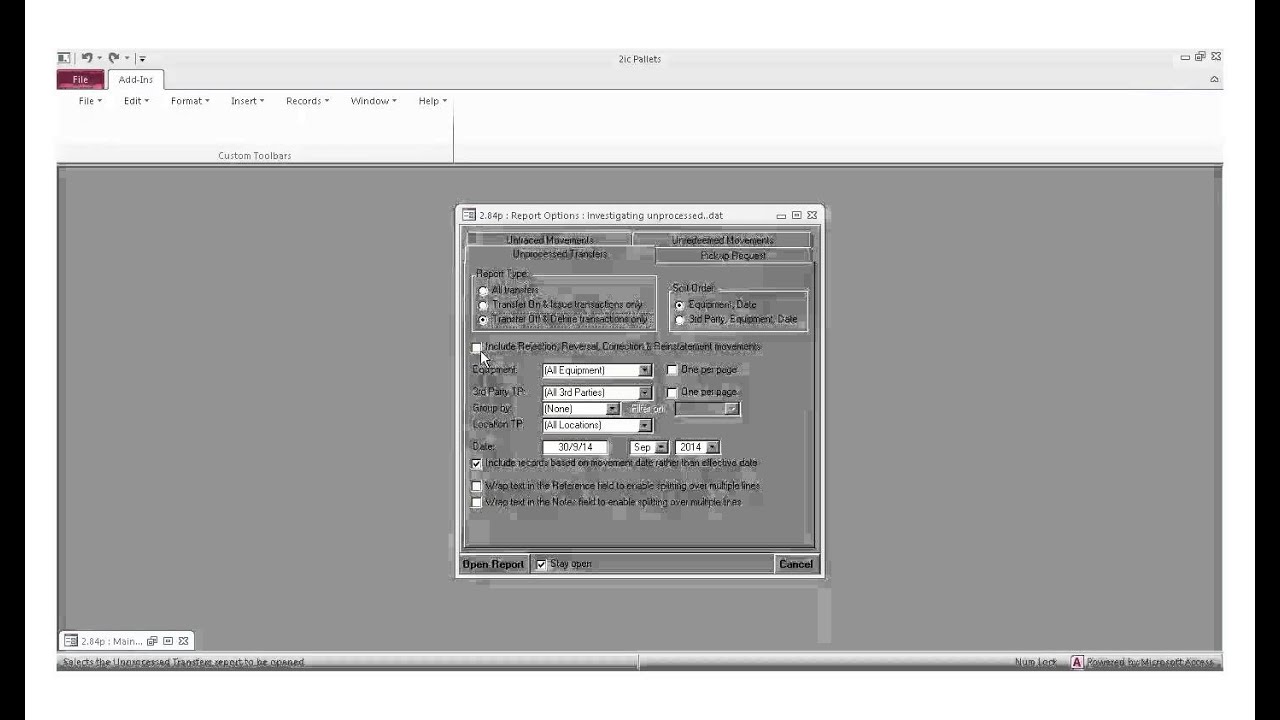
Task: Select the Unprocessed Transfers tab
Action: 560,255
